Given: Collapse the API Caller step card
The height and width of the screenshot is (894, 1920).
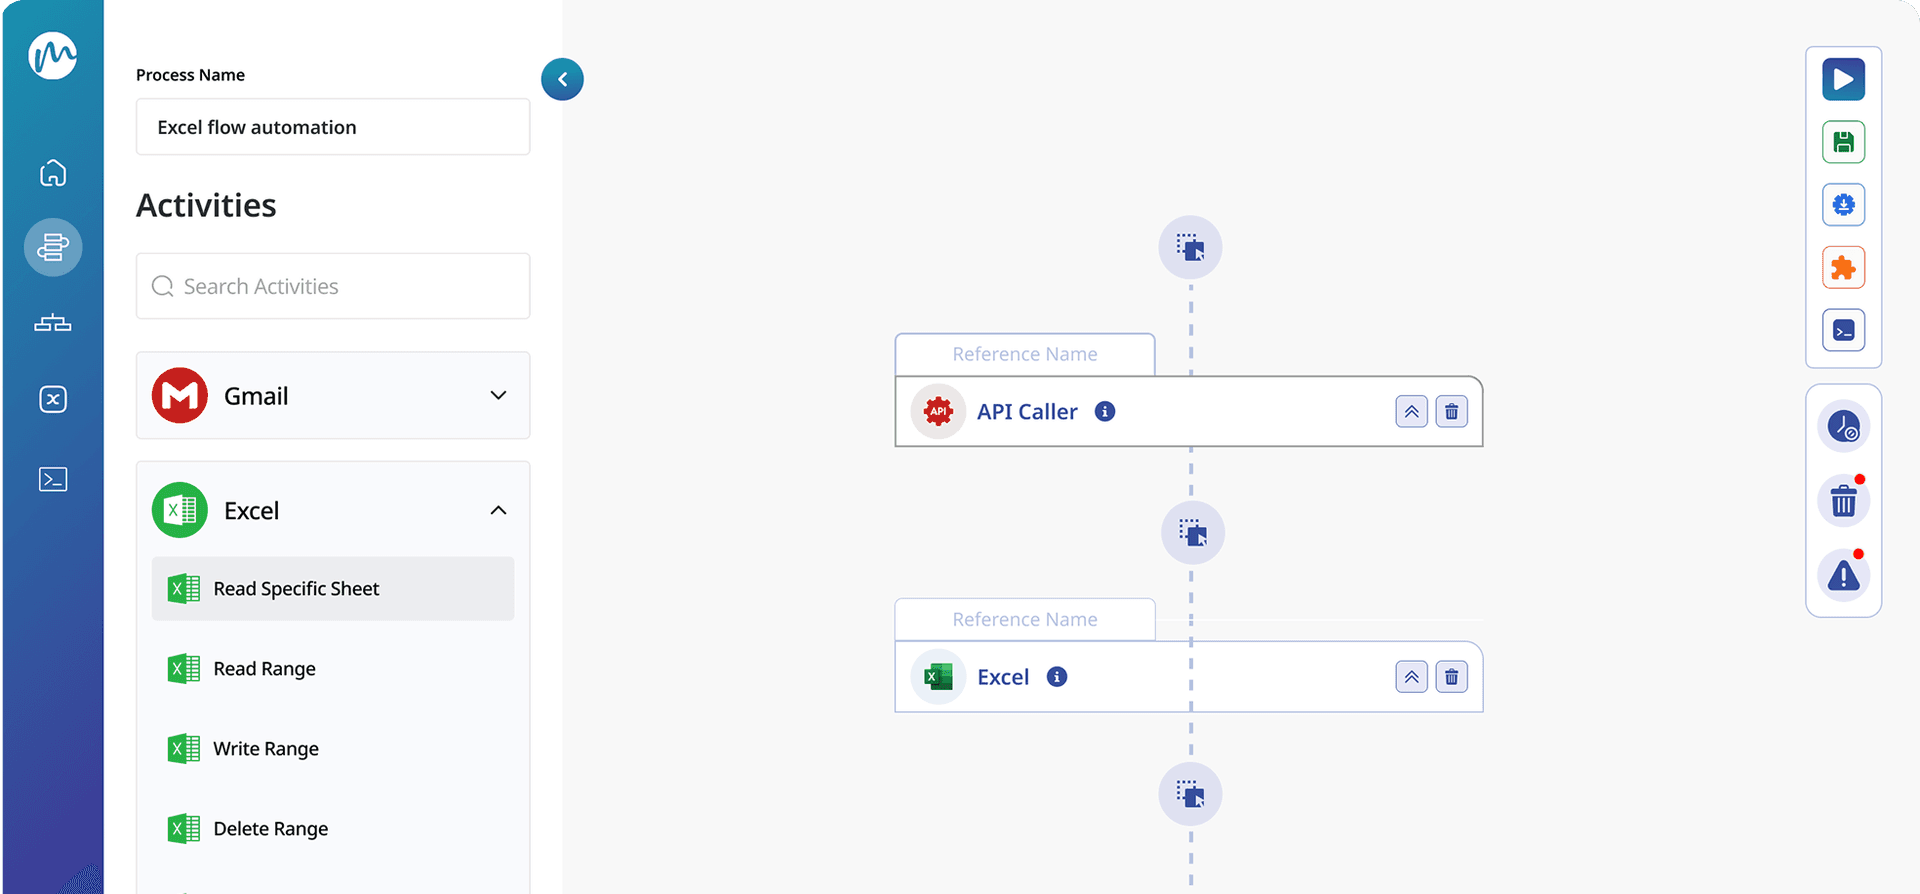Looking at the screenshot, I should 1411,412.
